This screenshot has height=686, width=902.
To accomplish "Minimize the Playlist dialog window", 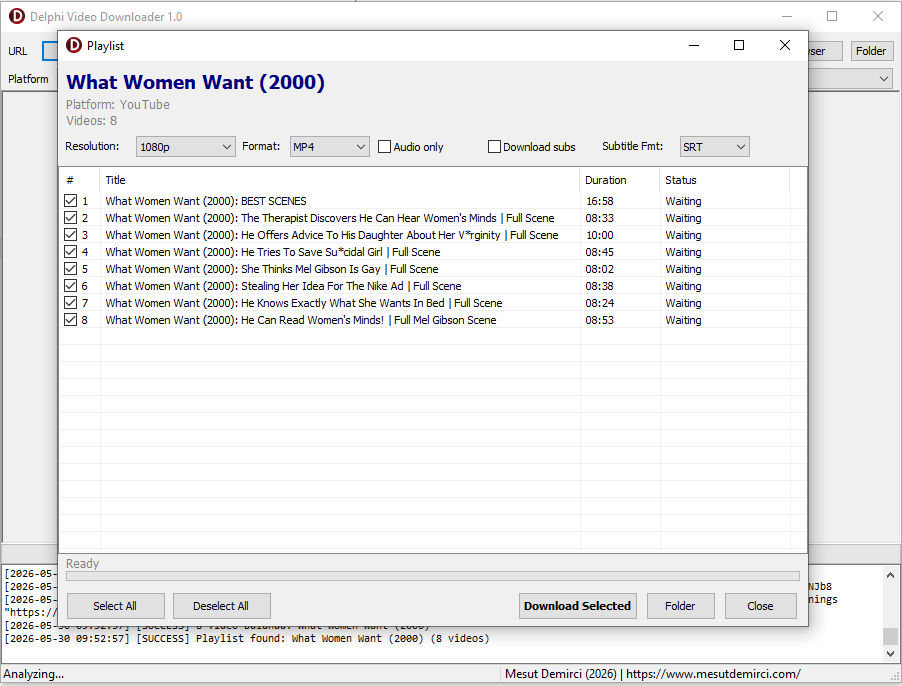I will [x=694, y=45].
